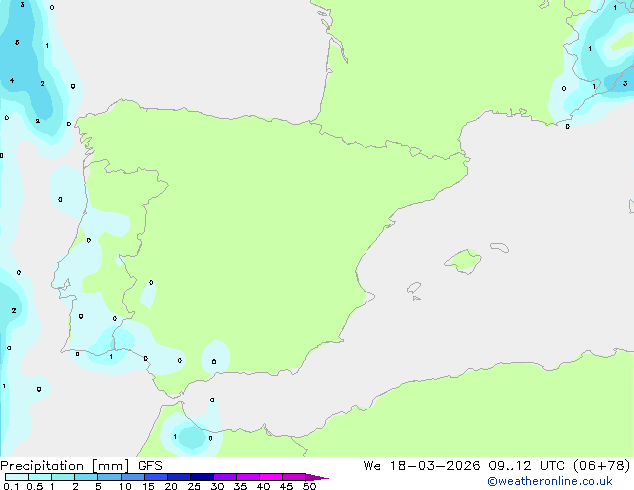634x490 pixels.
Task: Pick the 30–35 mm purple legend swatch
Action: 224,477
